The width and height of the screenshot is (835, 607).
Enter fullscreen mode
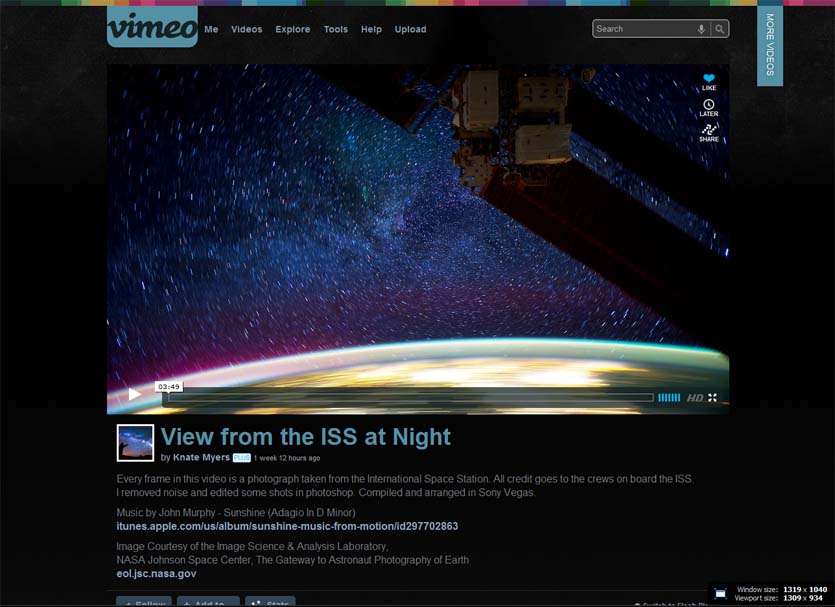pyautogui.click(x=713, y=398)
